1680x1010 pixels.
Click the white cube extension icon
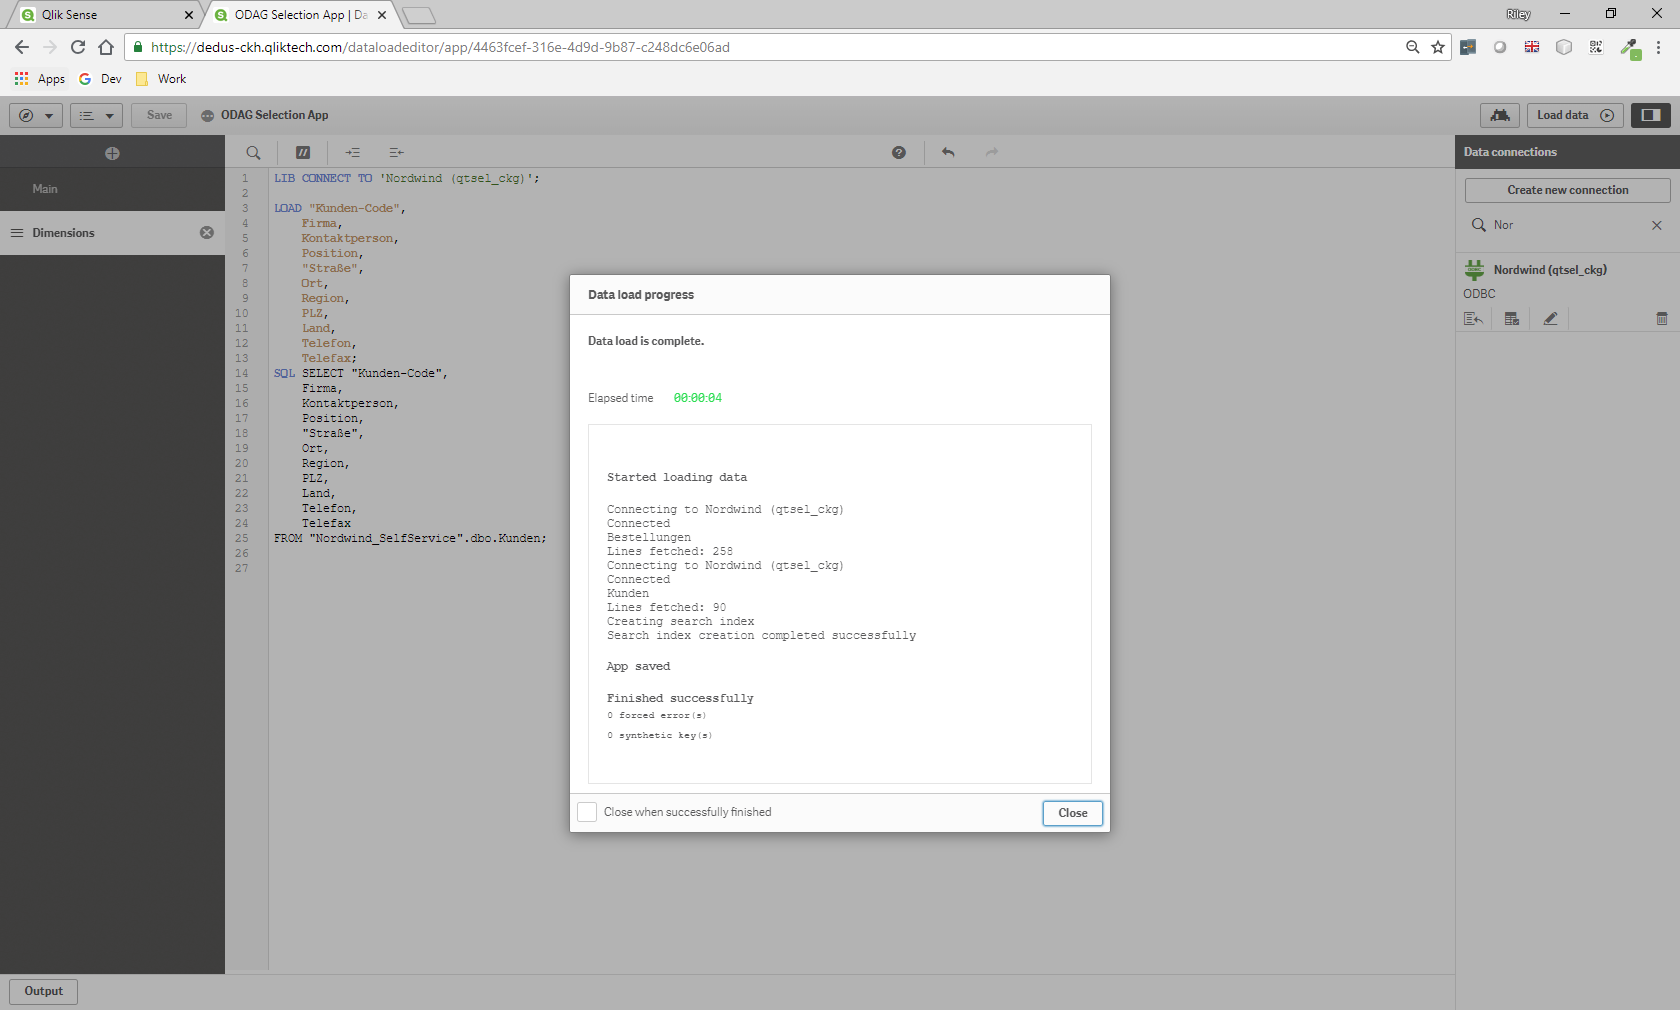click(x=1564, y=47)
